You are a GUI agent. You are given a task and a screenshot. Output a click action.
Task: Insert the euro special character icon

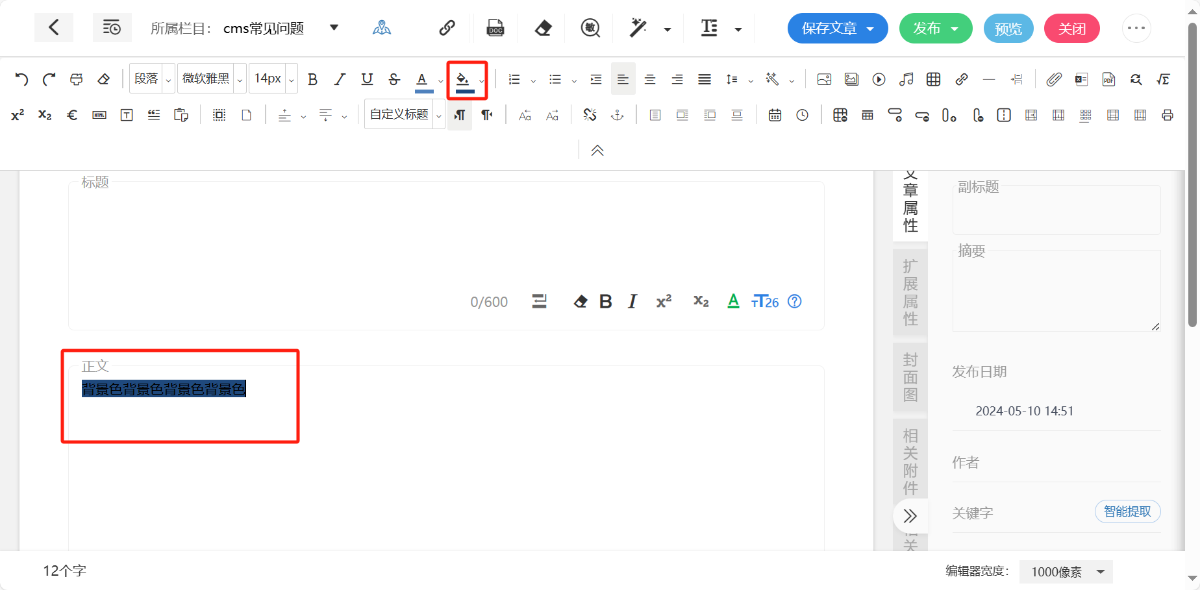[x=72, y=115]
